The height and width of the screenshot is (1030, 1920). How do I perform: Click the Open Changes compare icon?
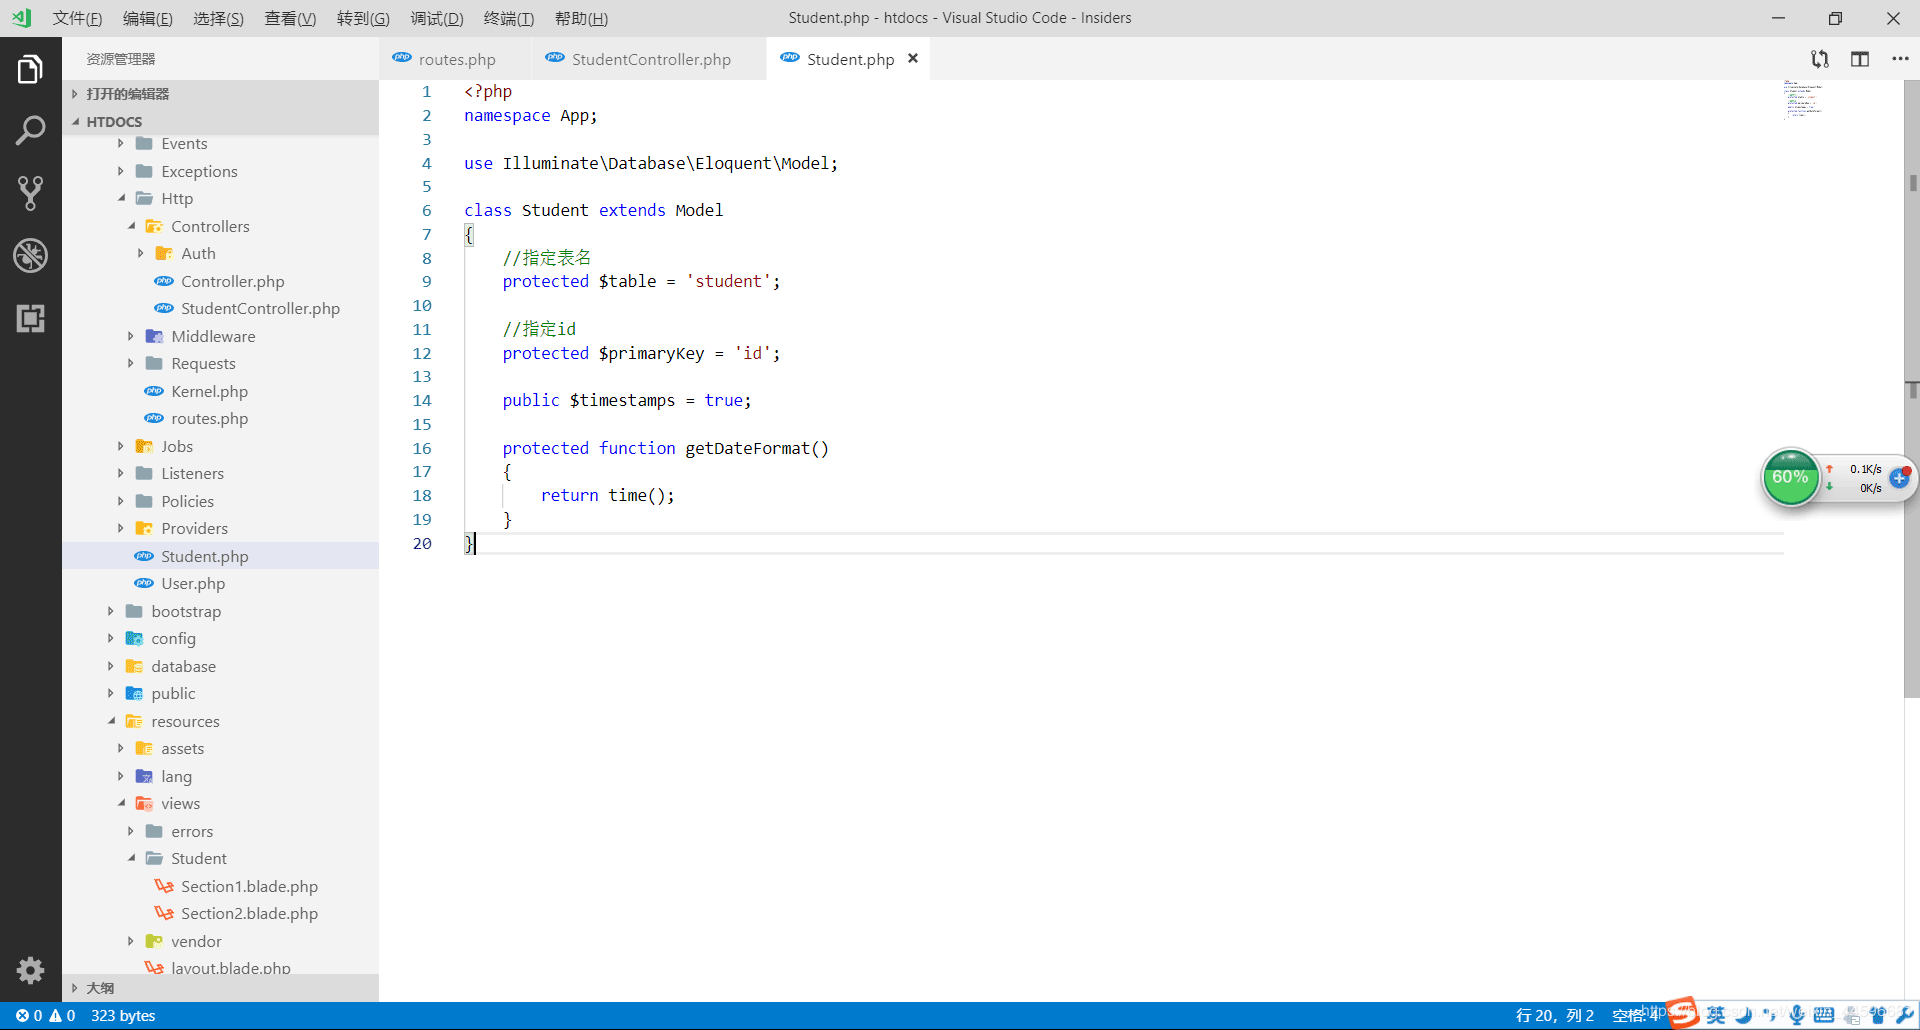click(x=1819, y=59)
